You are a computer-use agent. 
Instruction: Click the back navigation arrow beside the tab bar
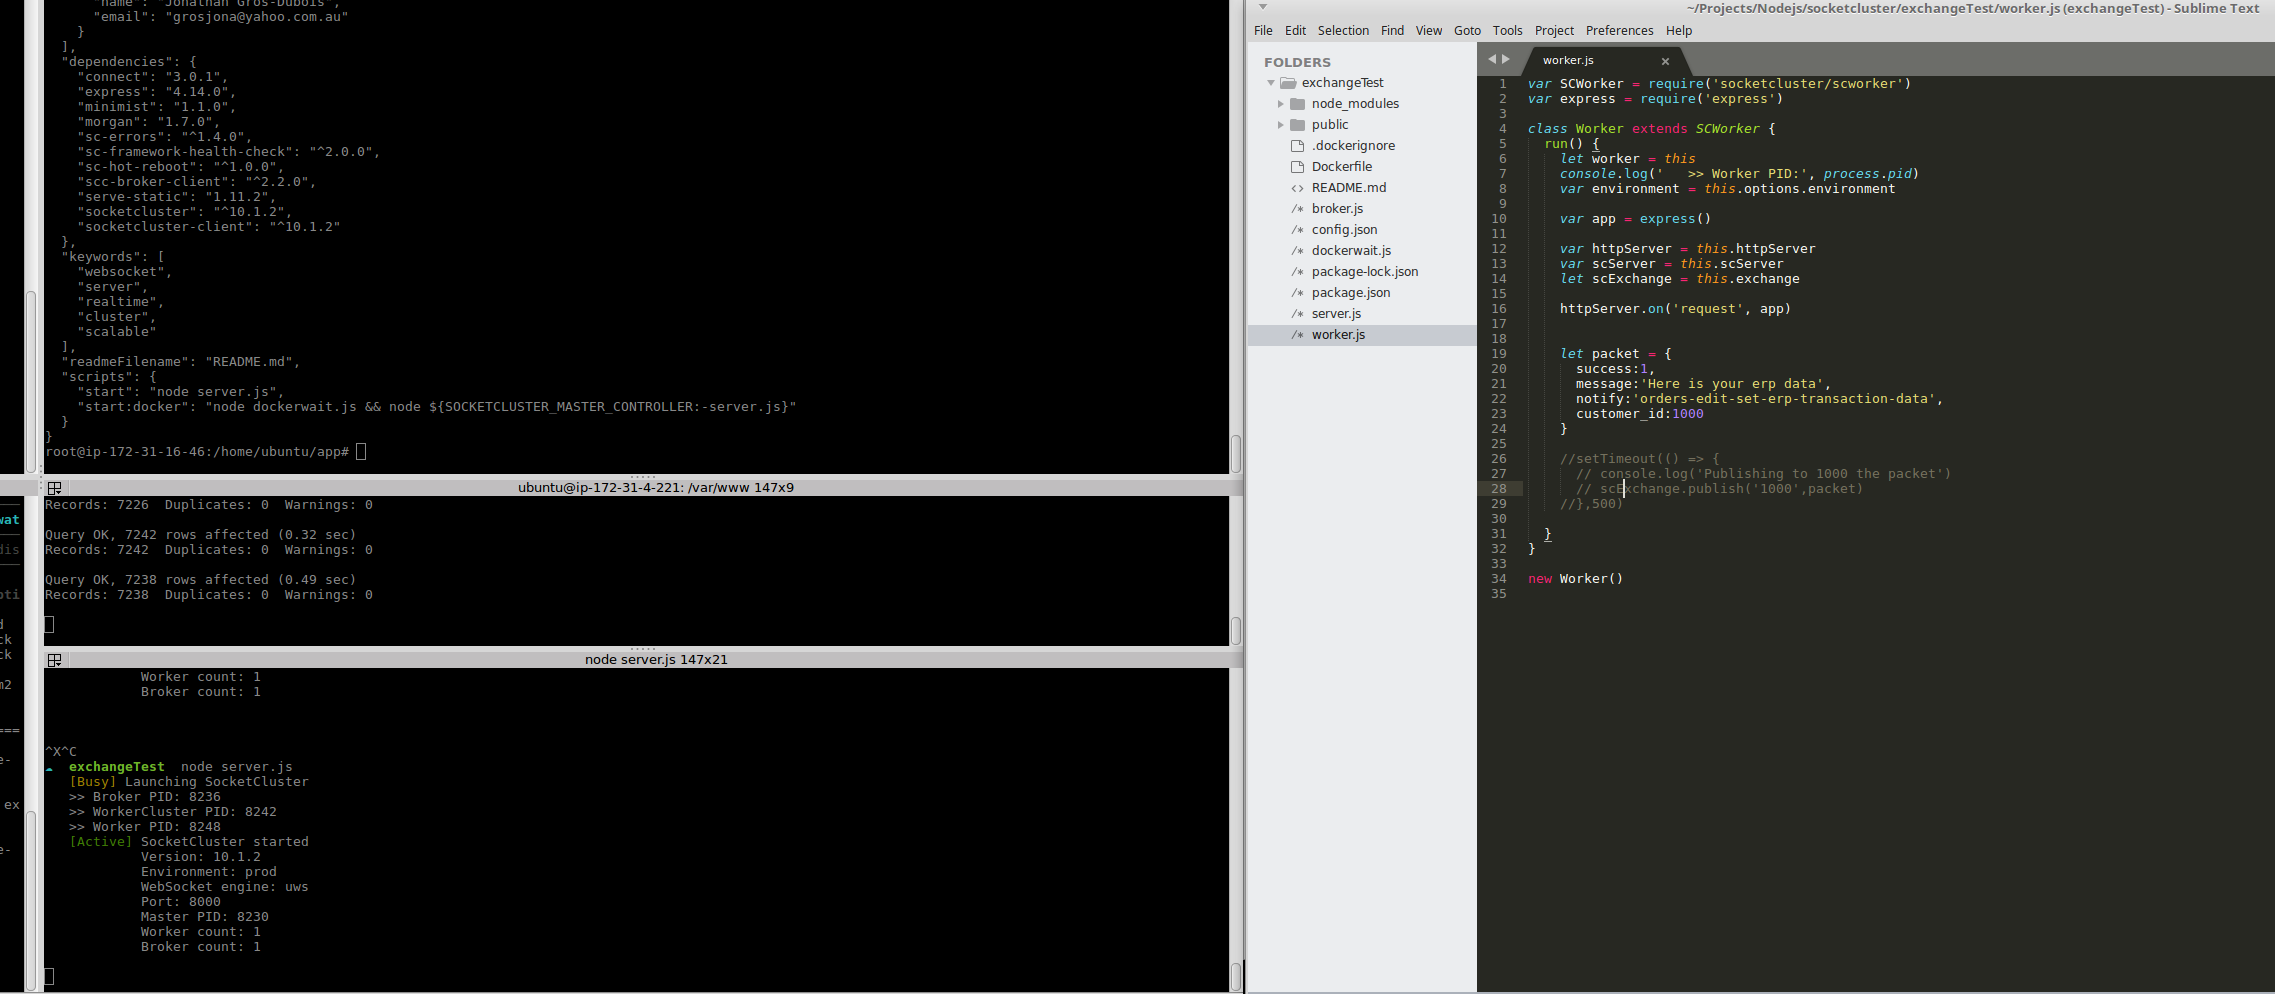point(1493,59)
